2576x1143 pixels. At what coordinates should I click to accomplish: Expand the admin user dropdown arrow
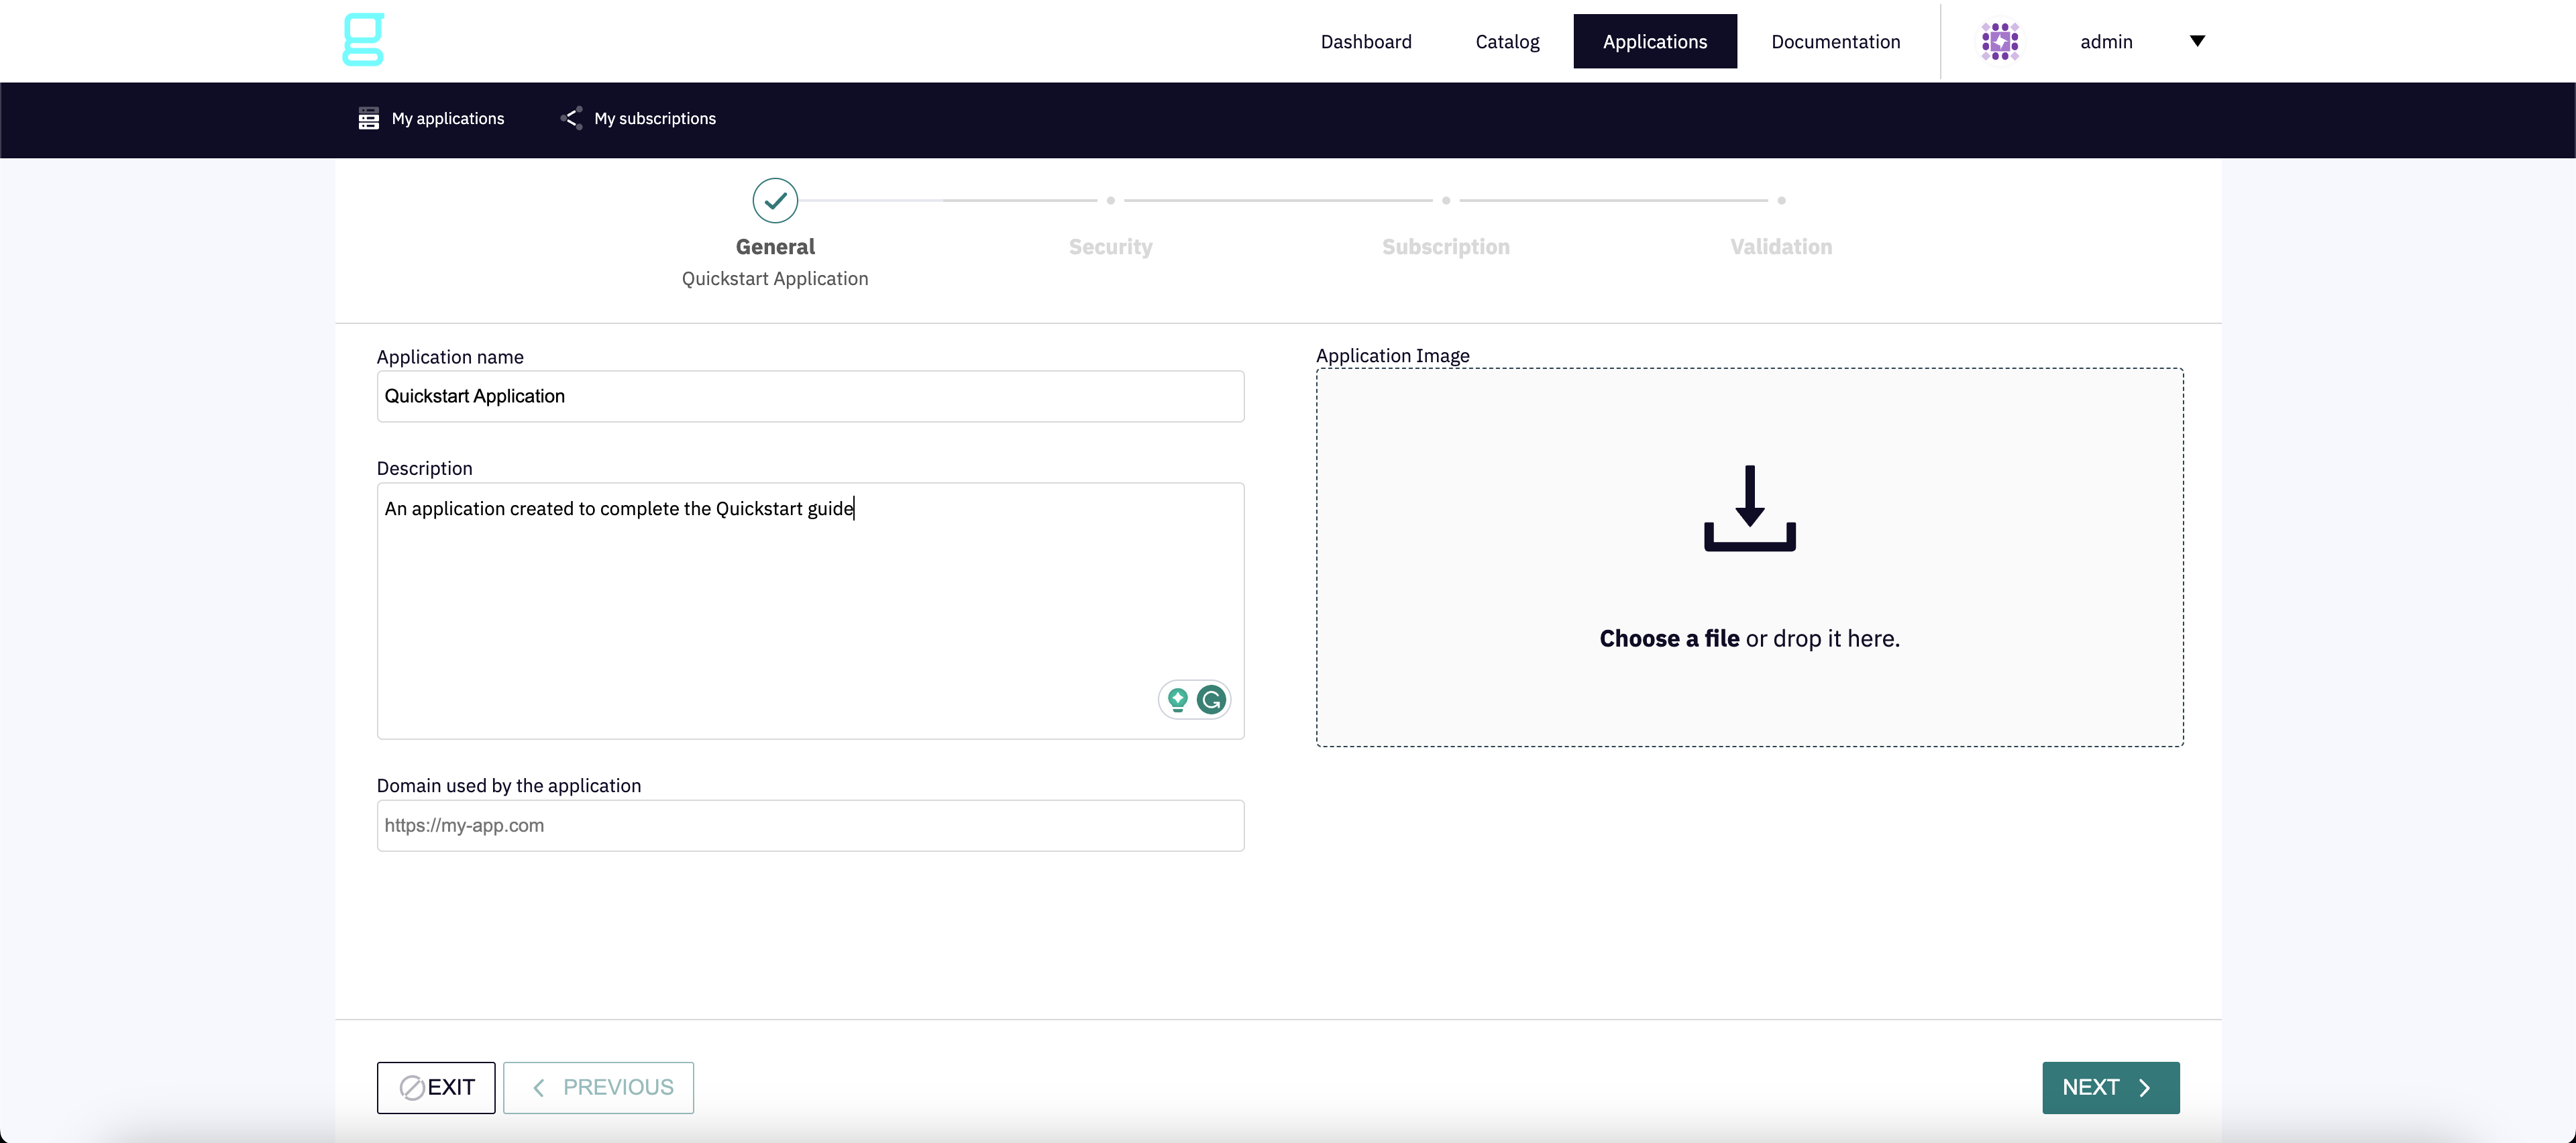[2197, 41]
